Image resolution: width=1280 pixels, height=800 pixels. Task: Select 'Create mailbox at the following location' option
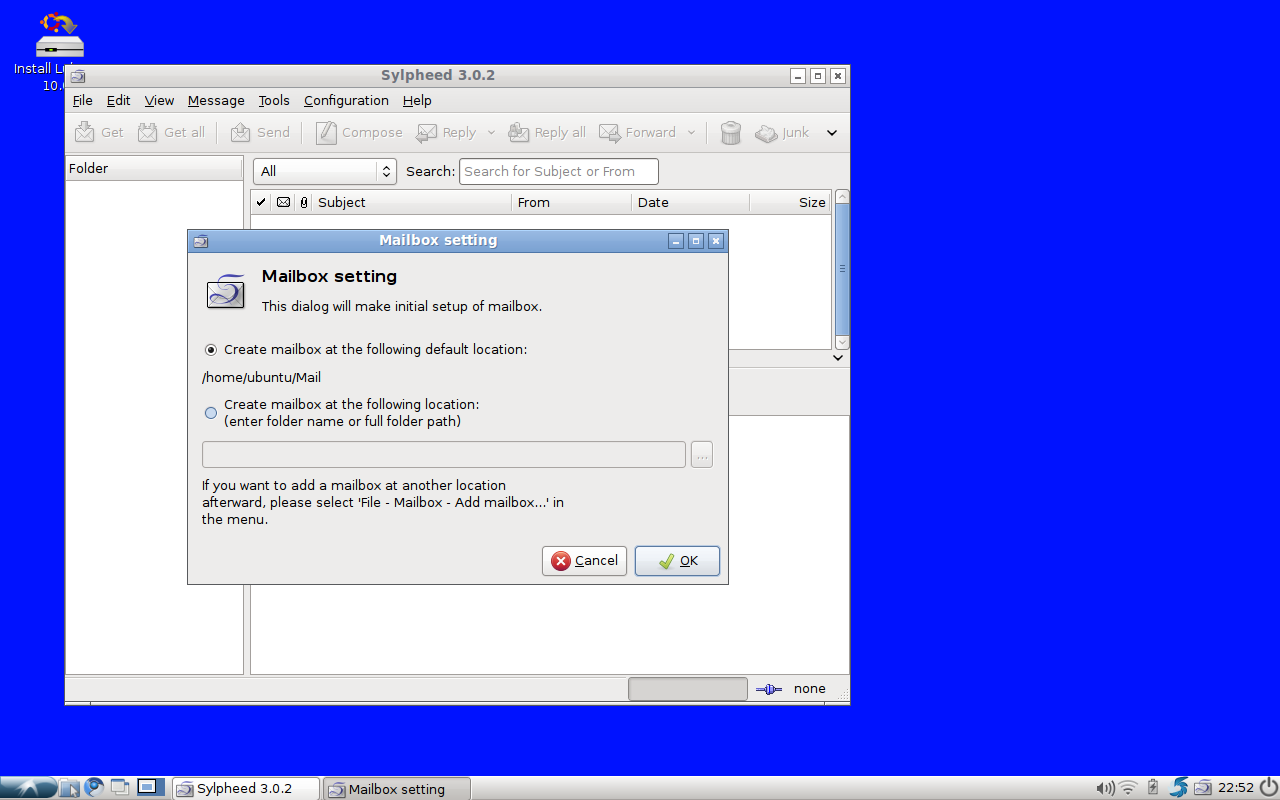coord(342,413)
